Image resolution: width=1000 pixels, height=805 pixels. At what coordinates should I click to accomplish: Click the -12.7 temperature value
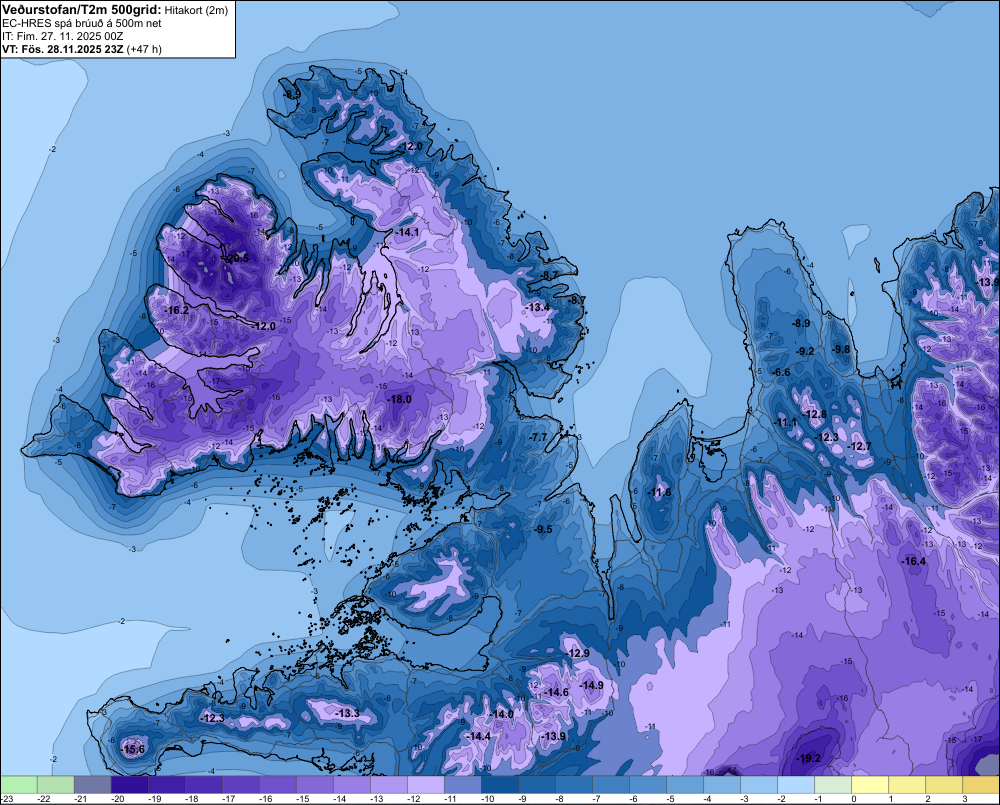[860, 446]
